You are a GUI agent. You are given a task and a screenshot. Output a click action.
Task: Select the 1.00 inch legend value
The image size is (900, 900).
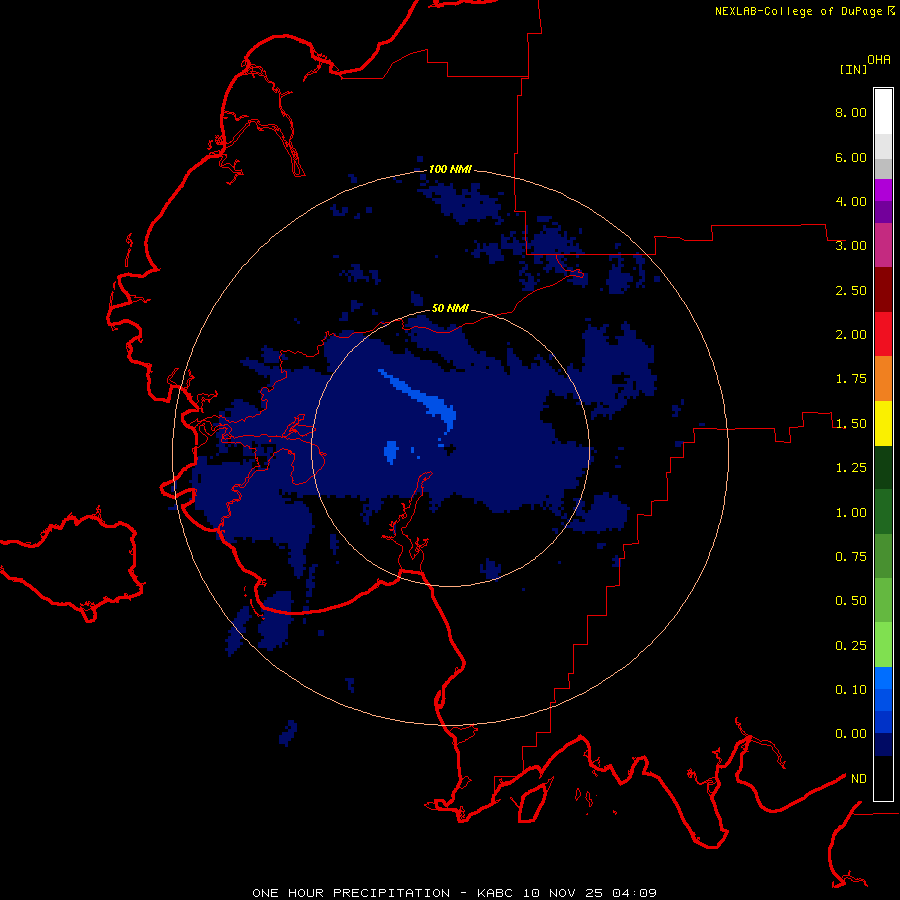coord(851,513)
